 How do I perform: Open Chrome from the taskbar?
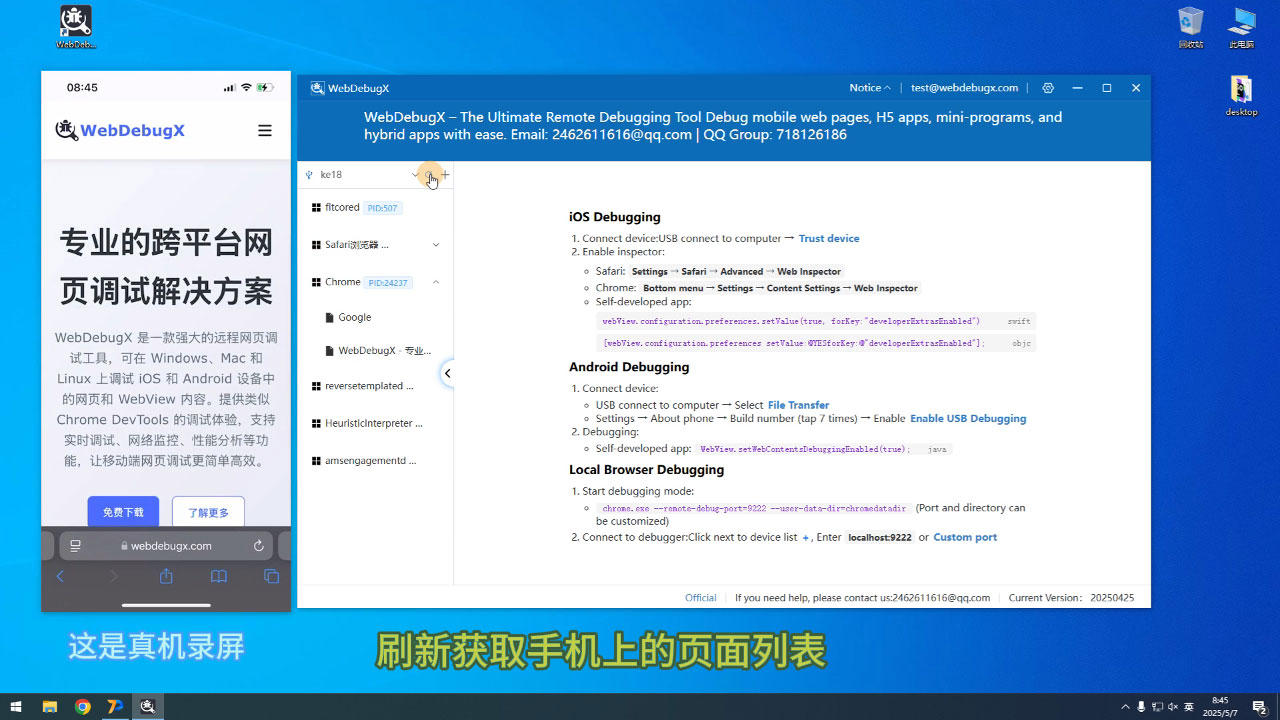[82, 706]
